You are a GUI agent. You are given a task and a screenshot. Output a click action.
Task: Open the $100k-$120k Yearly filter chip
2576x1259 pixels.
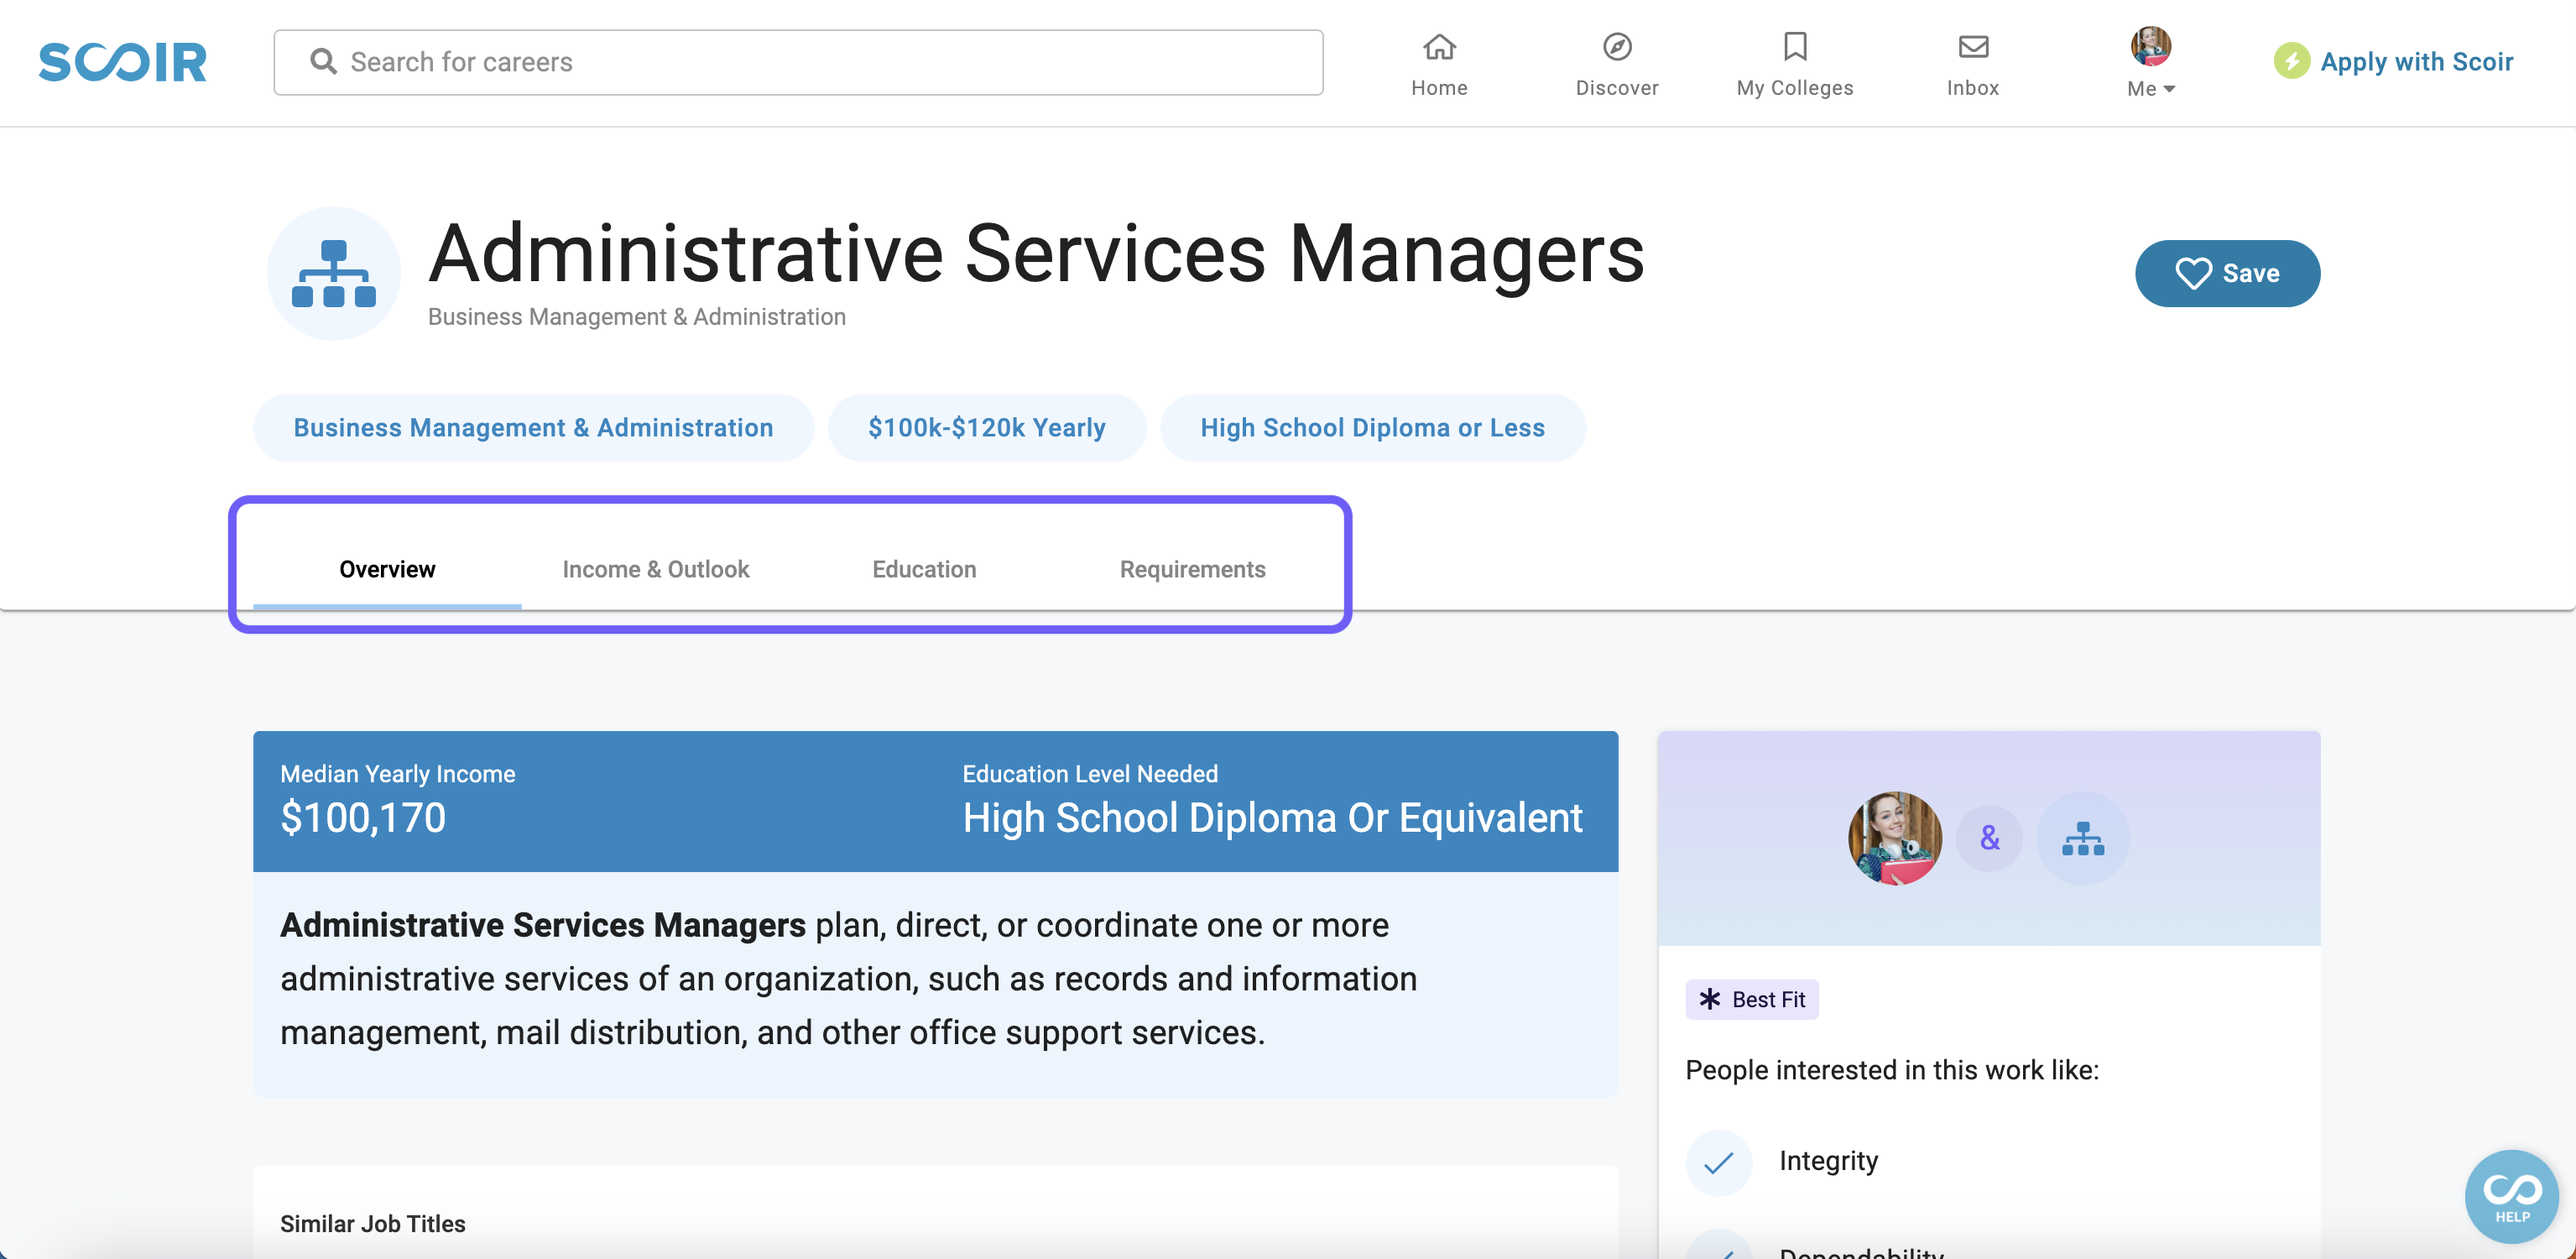pos(986,427)
